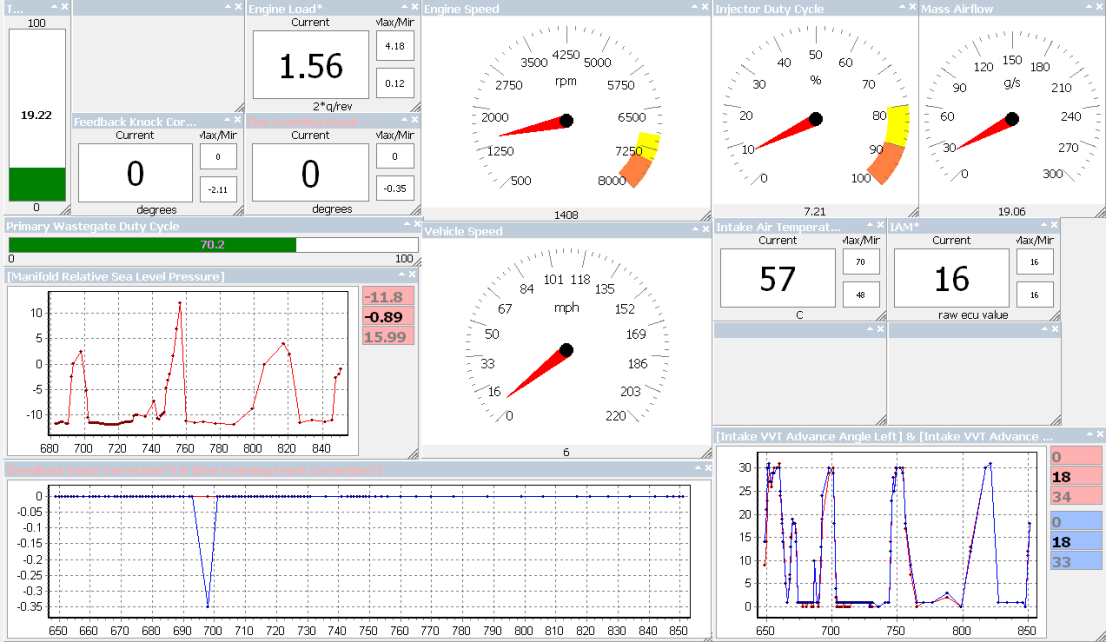Click the Intake Air Temperature current value 57
Image resolution: width=1106 pixels, height=642 pixels.
click(777, 278)
